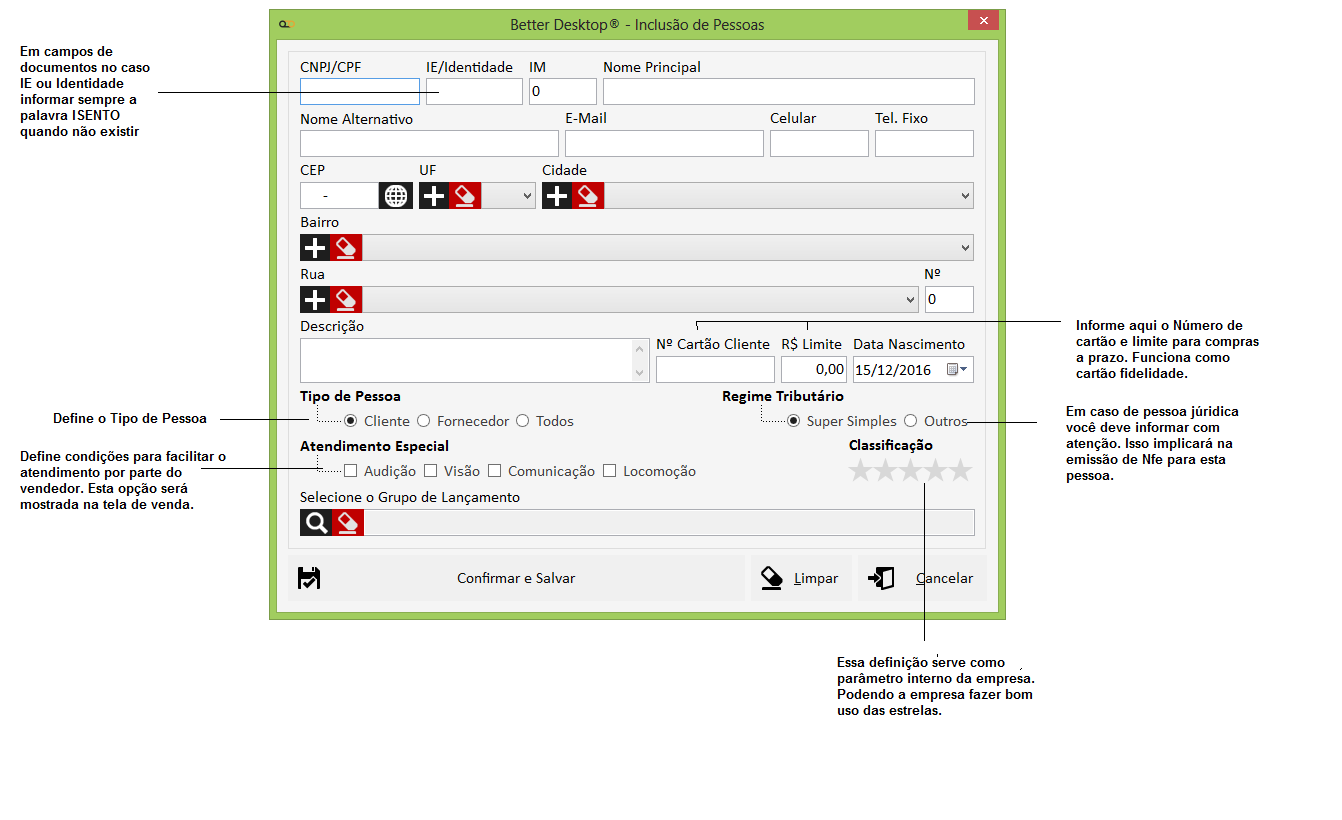Enable the Audição checkbox

coord(351,471)
